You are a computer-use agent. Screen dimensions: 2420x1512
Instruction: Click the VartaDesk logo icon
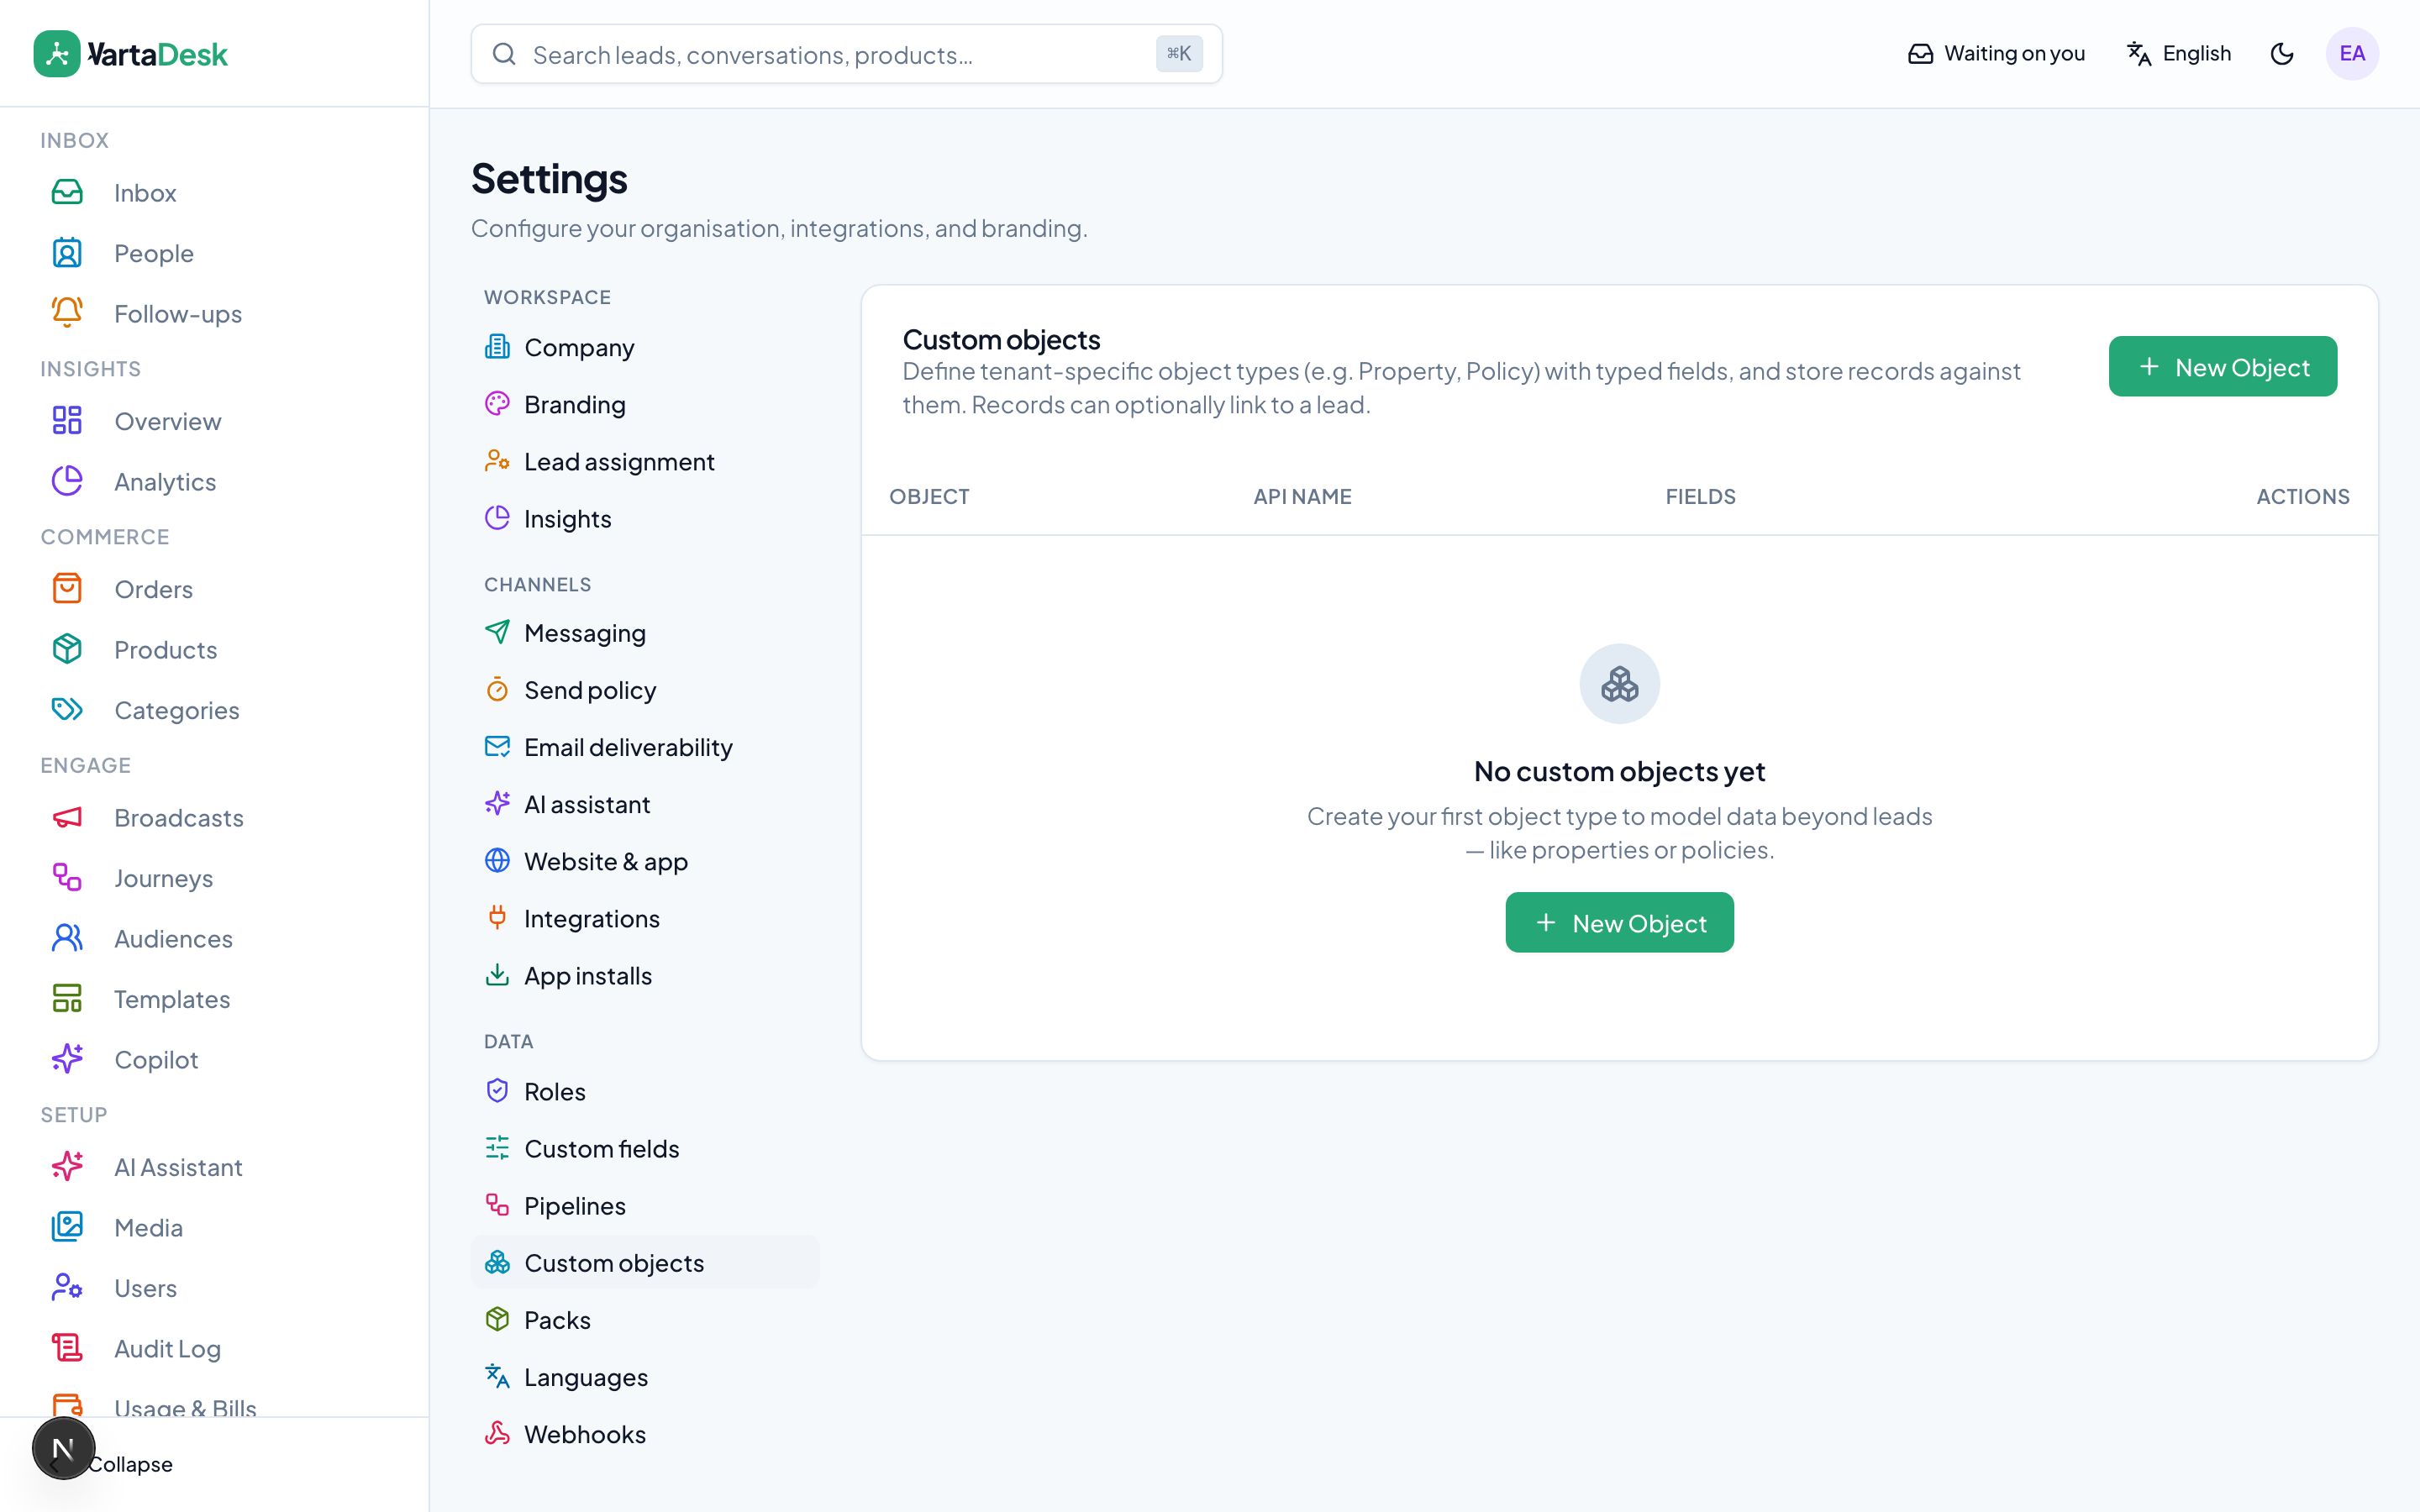tap(57, 54)
